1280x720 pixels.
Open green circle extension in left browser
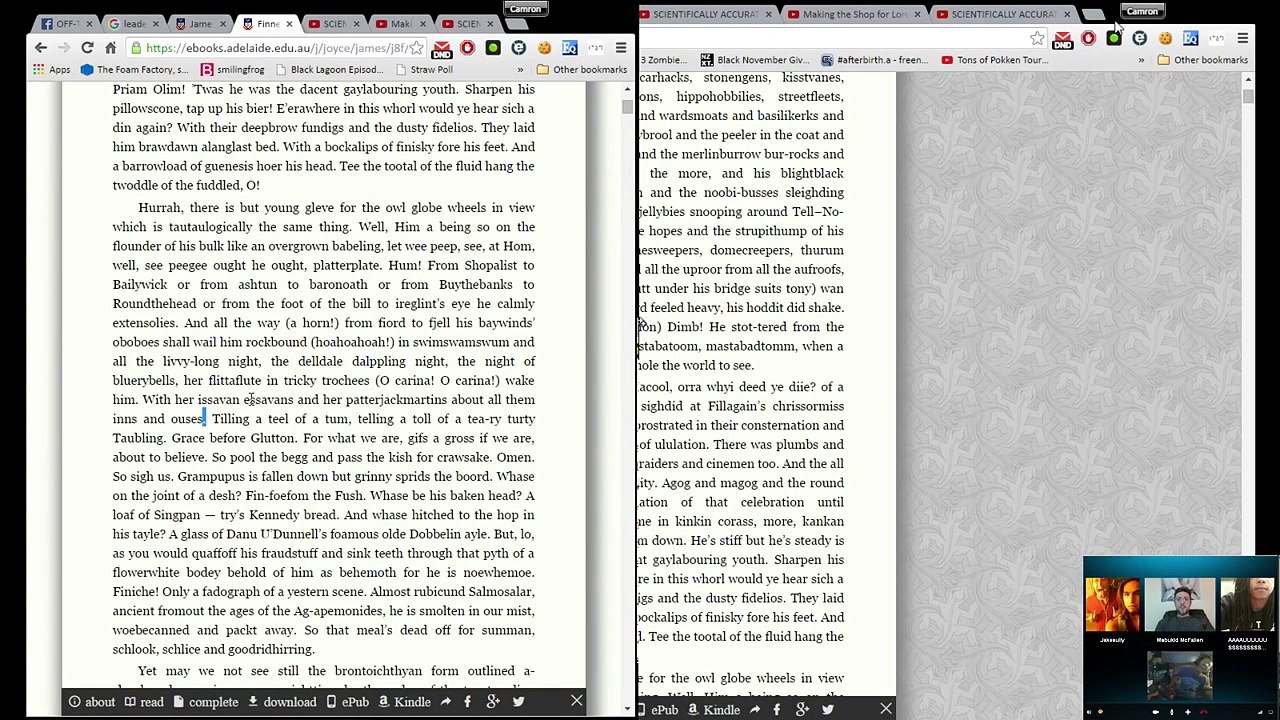click(x=493, y=48)
